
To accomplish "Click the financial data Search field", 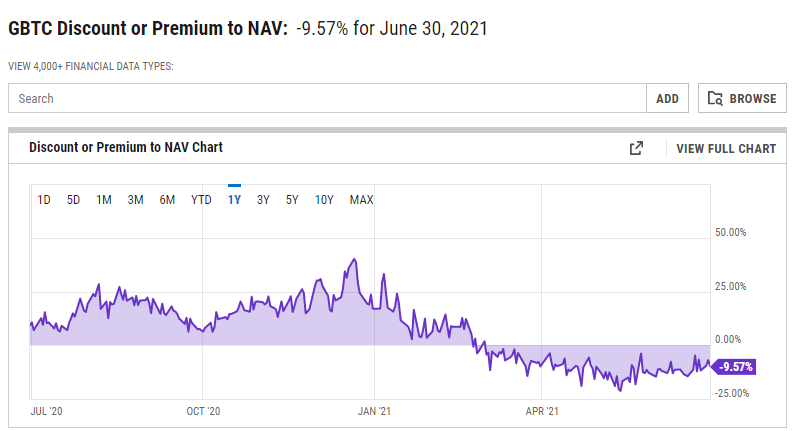I will (327, 98).
